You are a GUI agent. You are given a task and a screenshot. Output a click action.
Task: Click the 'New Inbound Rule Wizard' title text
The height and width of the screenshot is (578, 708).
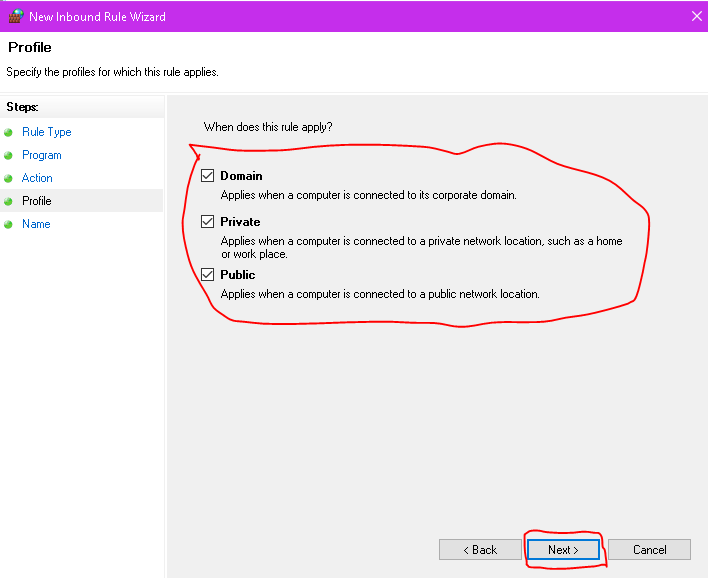[x=97, y=17]
